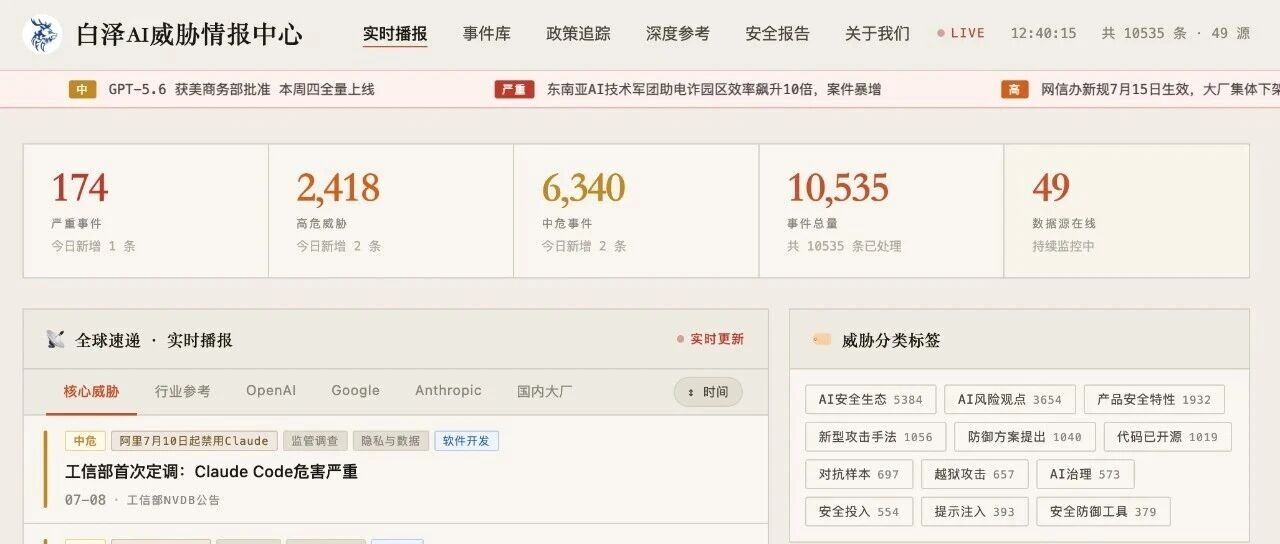This screenshot has height=544, width=1280.
Task: Filter by 产品安全特性 1932 tag
Action: click(x=1153, y=399)
